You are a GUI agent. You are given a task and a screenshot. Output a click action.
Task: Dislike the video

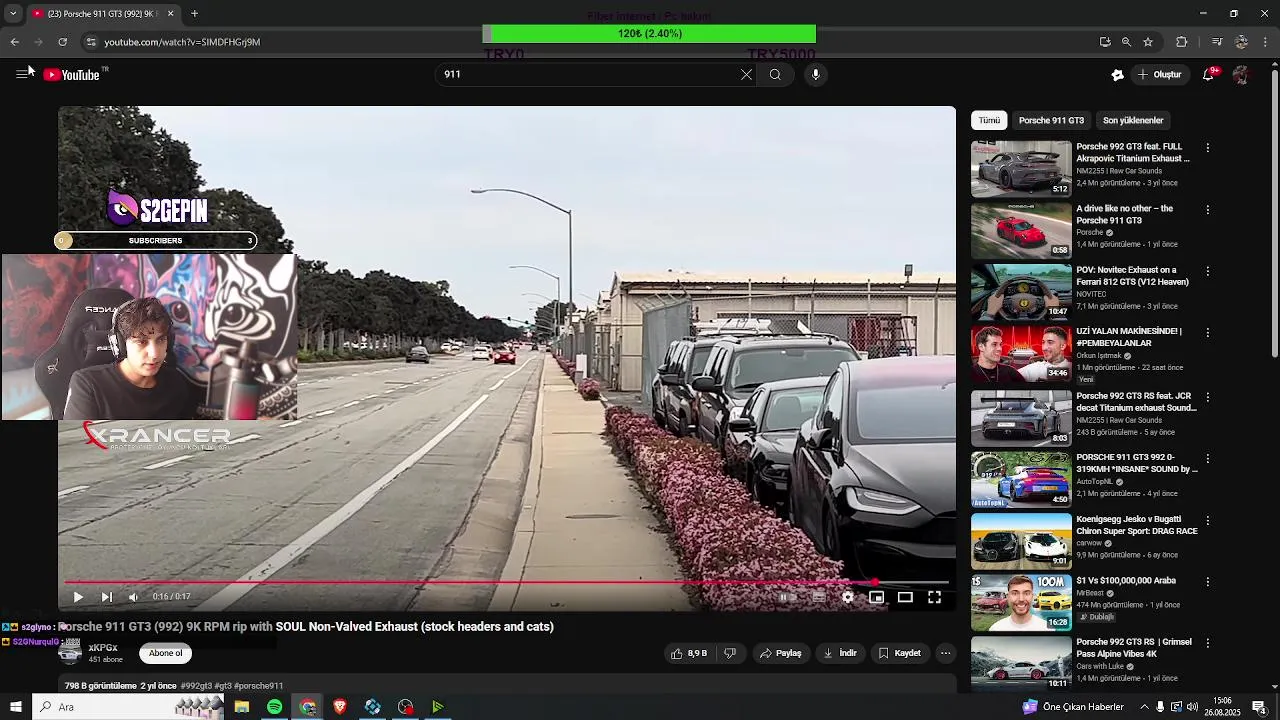[730, 653]
